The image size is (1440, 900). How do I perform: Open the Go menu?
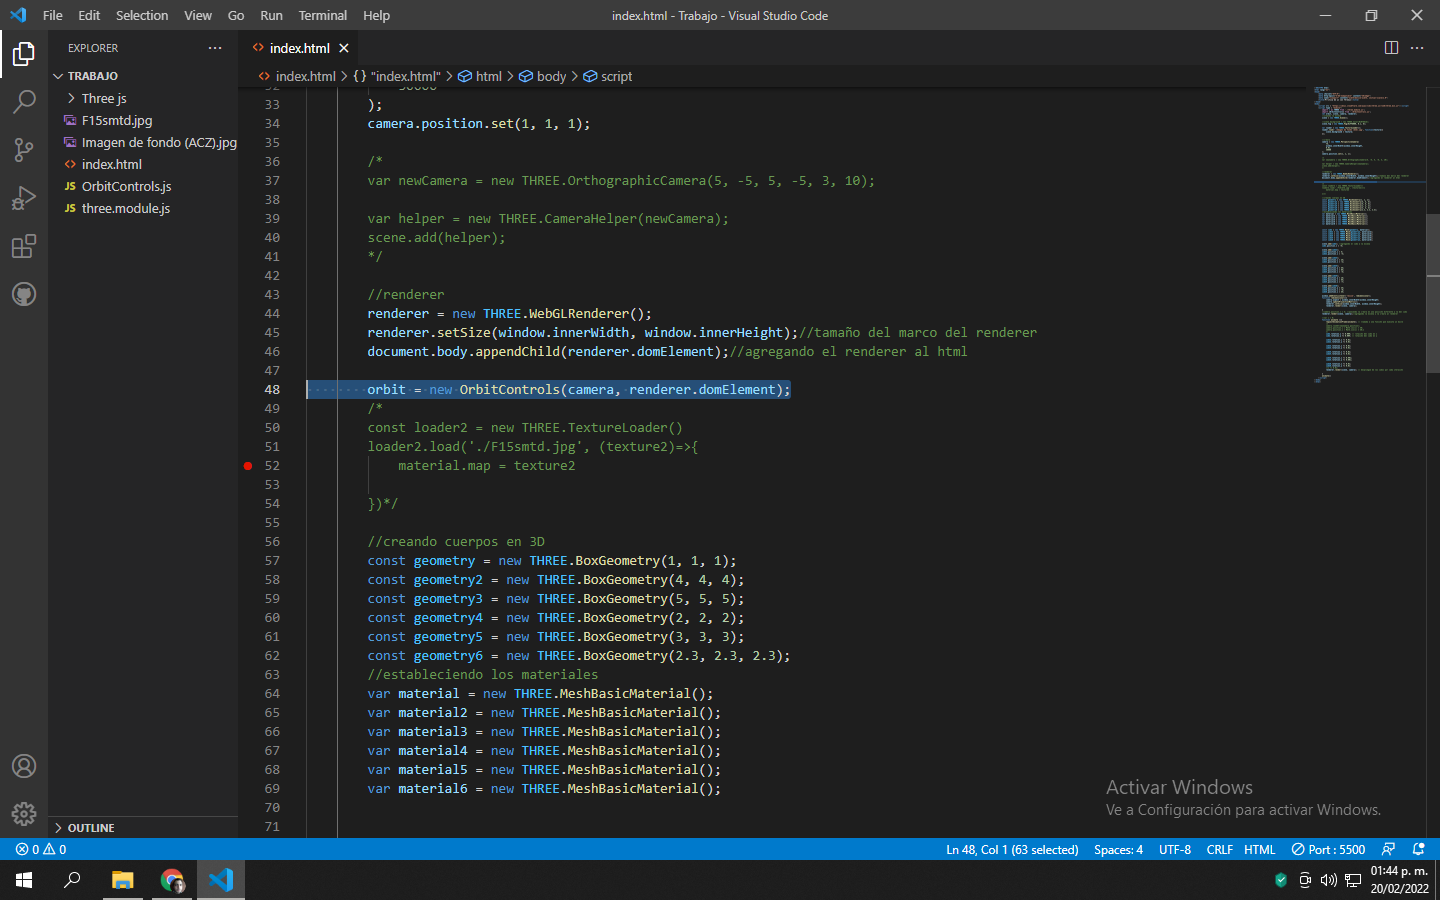point(236,15)
